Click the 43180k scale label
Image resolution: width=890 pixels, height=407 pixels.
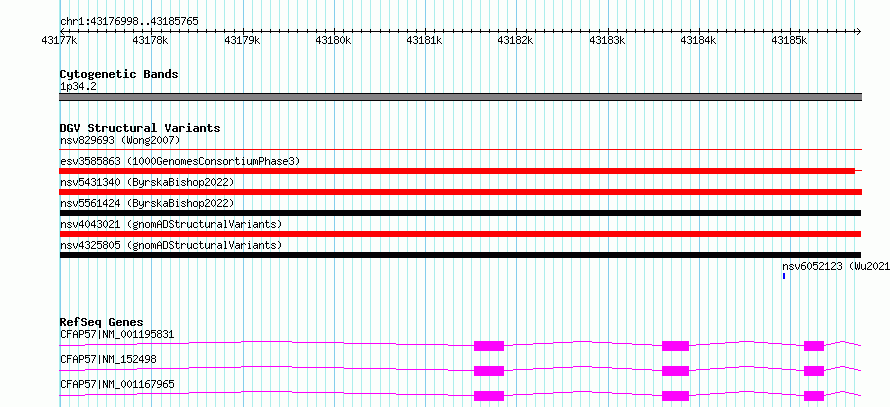333,40
